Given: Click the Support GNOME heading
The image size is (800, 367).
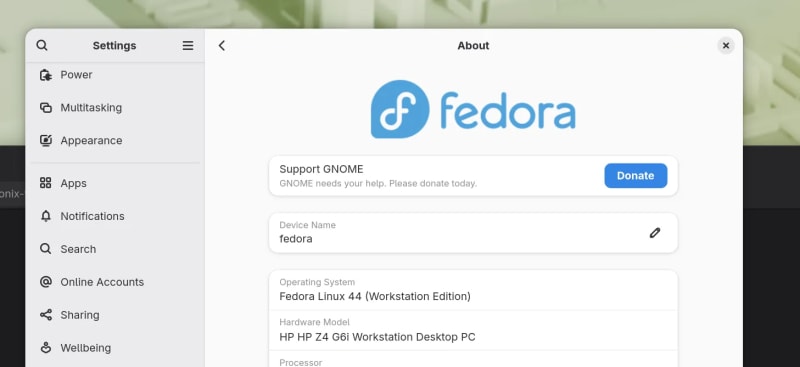Looking at the screenshot, I should [x=321, y=169].
